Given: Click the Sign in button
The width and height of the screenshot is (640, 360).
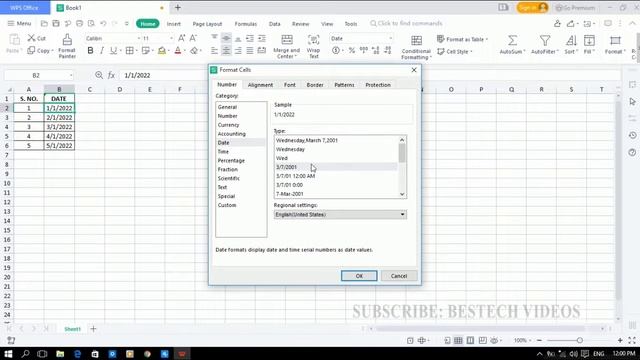Looking at the screenshot, I should point(532,7).
